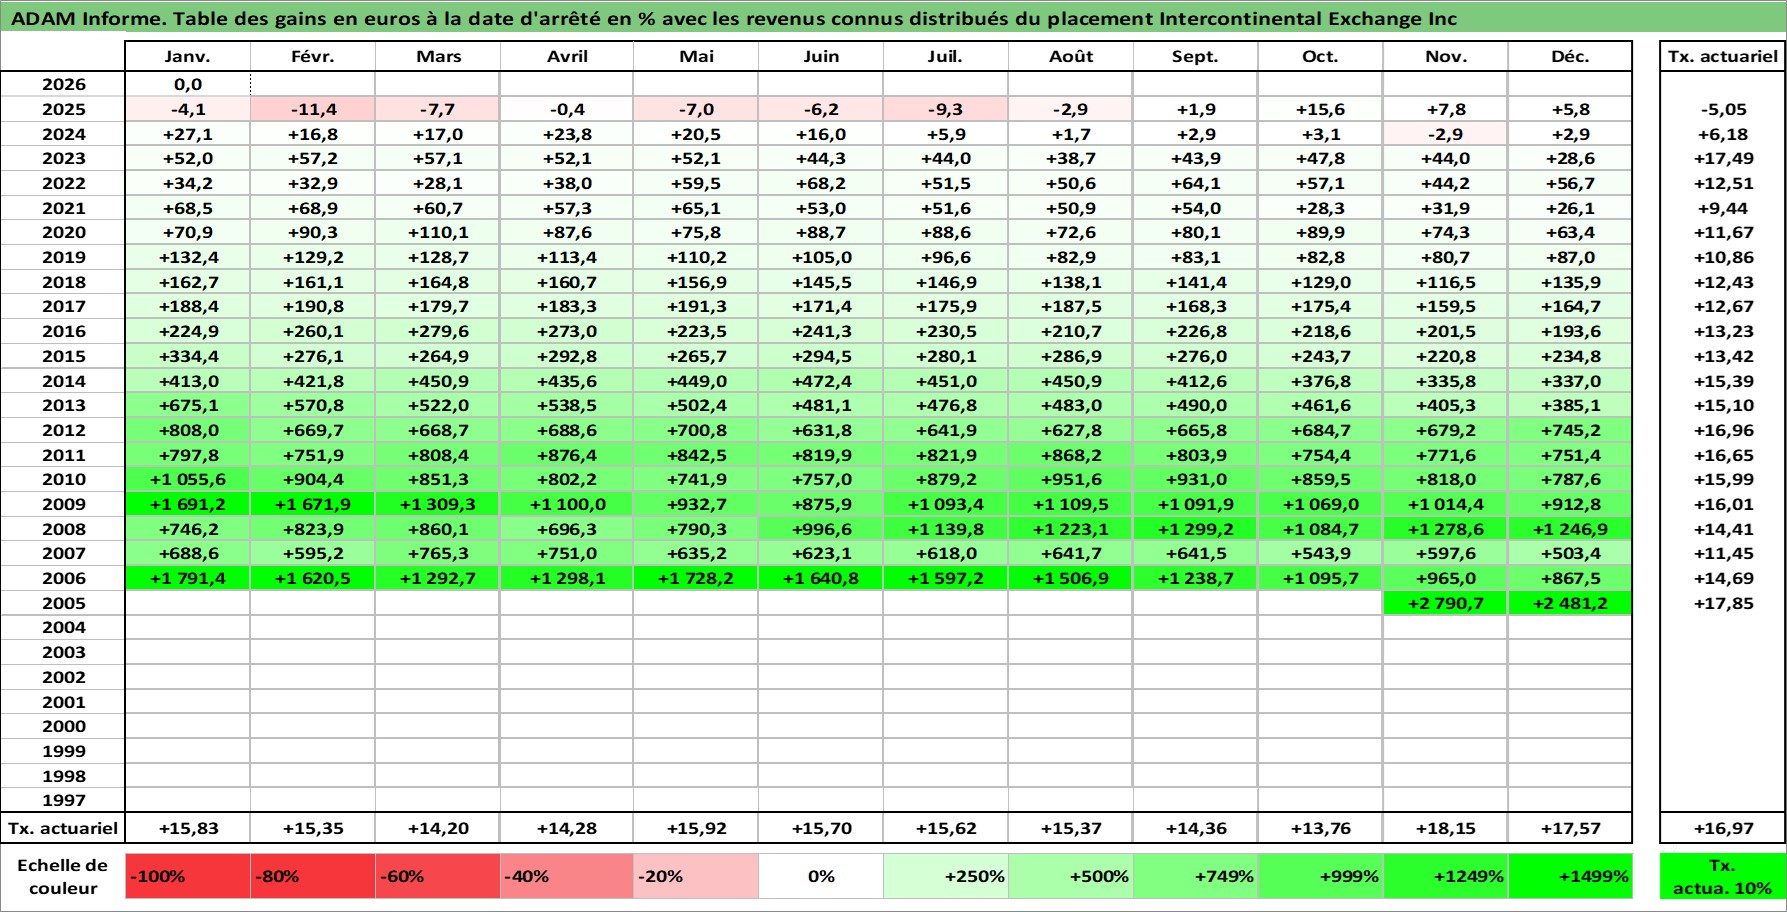The image size is (1787, 912).
Task: Click the -5,05 actuarial rate for 2025
Action: click(x=1722, y=109)
